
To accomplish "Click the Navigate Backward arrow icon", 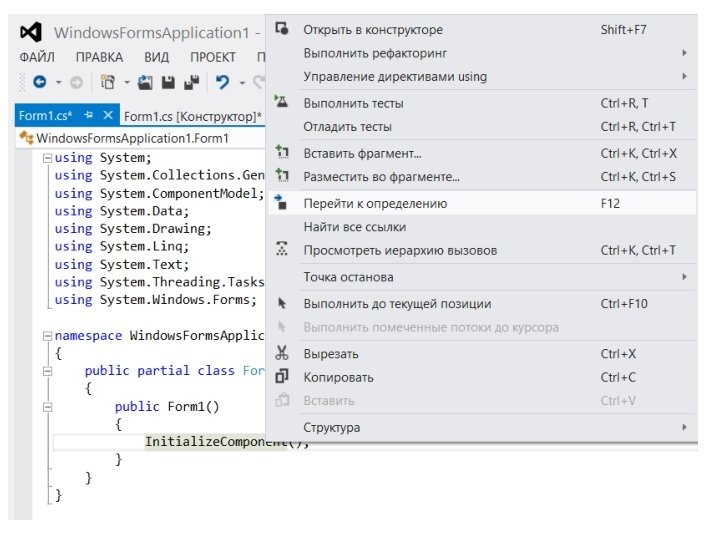I will [40, 82].
